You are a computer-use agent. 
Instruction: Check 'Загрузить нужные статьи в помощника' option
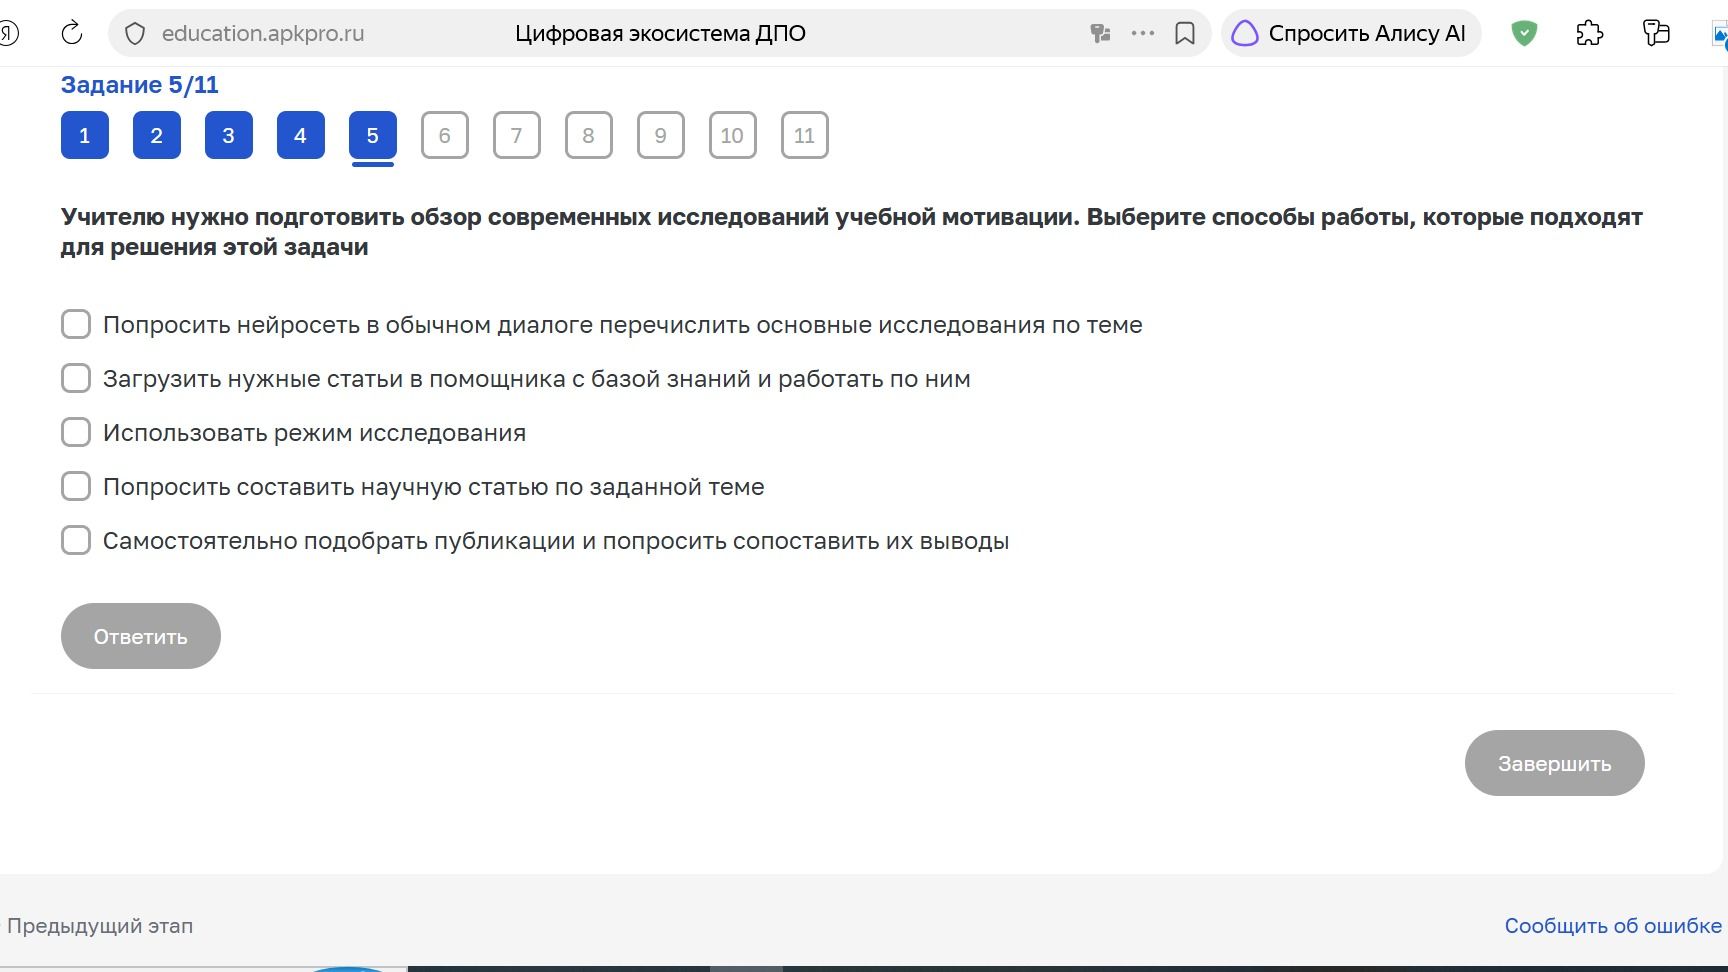click(76, 378)
